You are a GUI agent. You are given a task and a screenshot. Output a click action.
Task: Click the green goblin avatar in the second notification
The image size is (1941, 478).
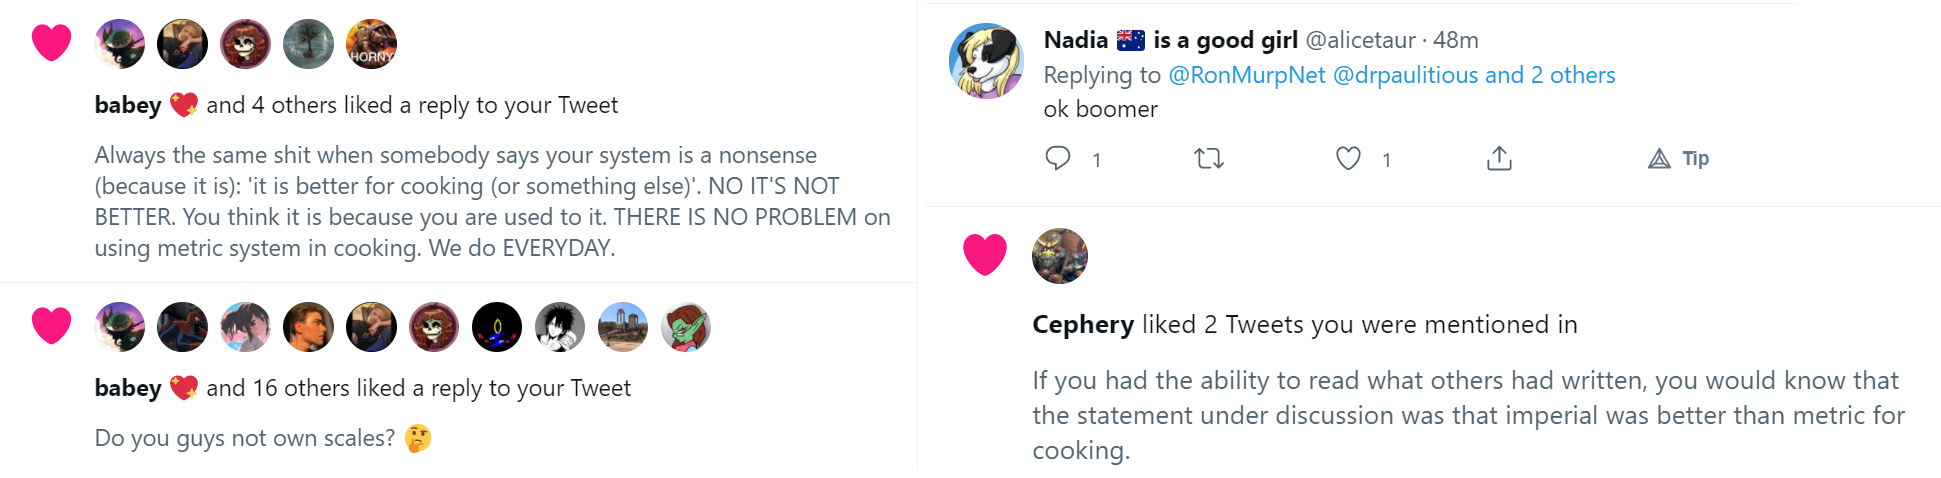pos(686,327)
